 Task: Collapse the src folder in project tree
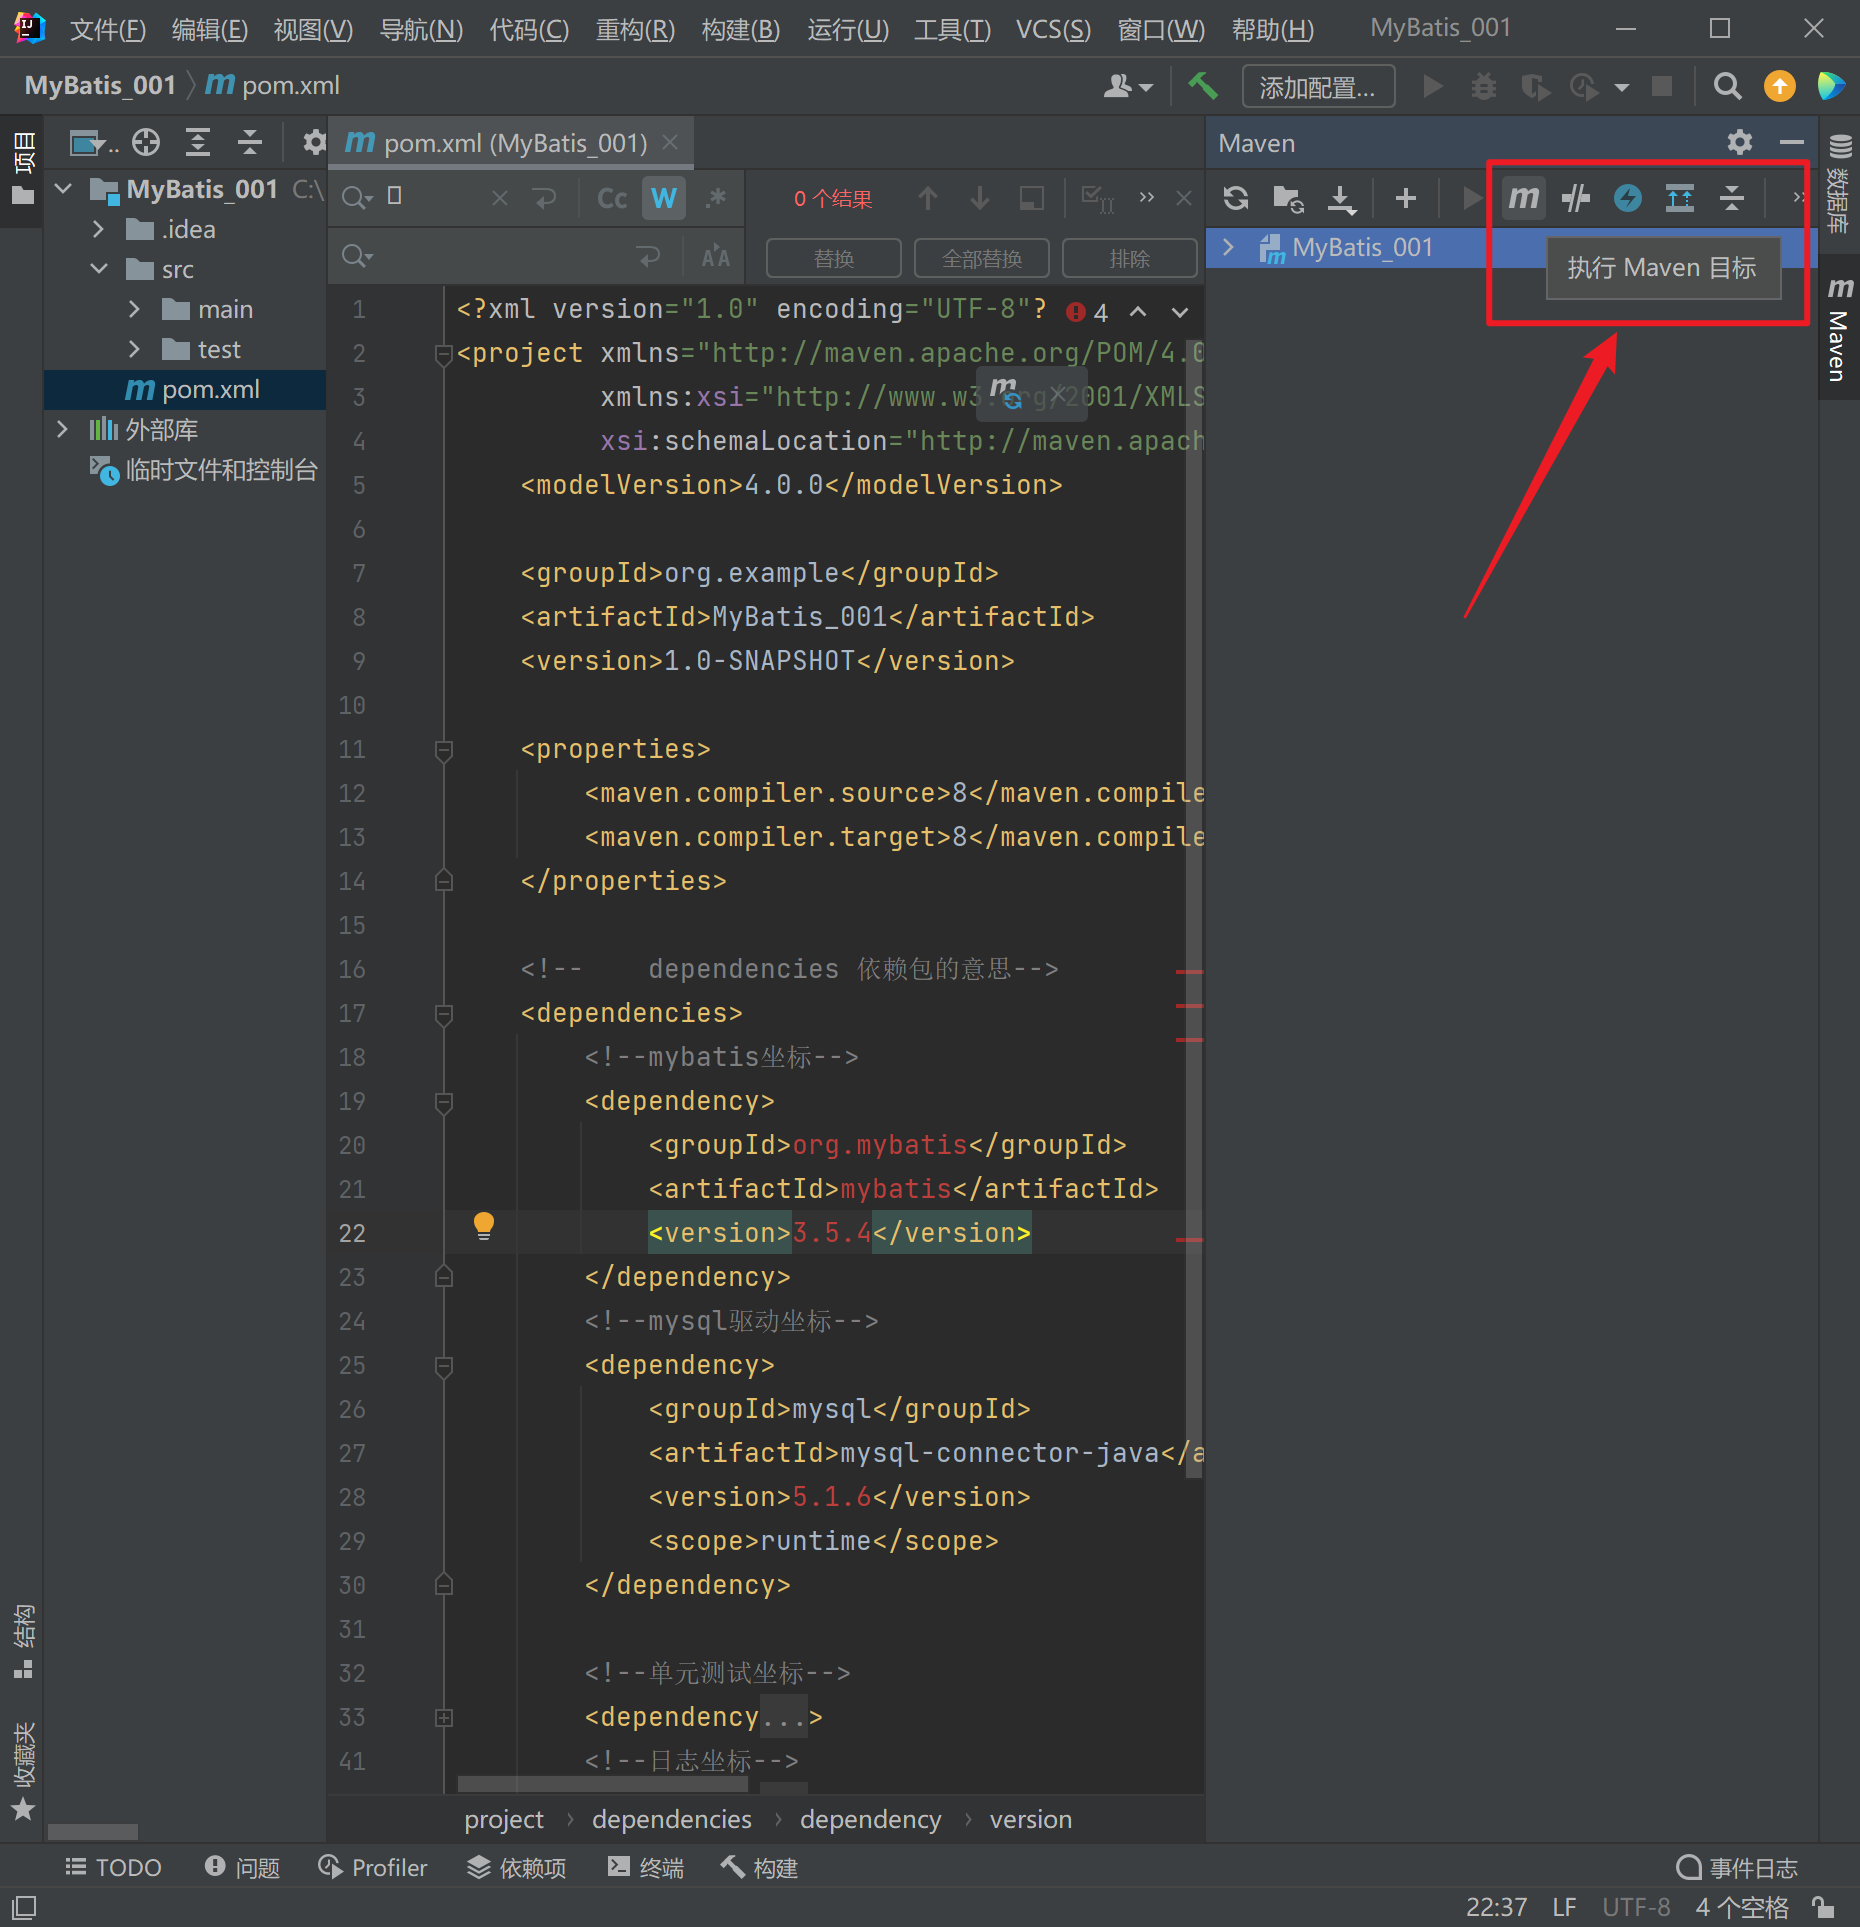99,269
